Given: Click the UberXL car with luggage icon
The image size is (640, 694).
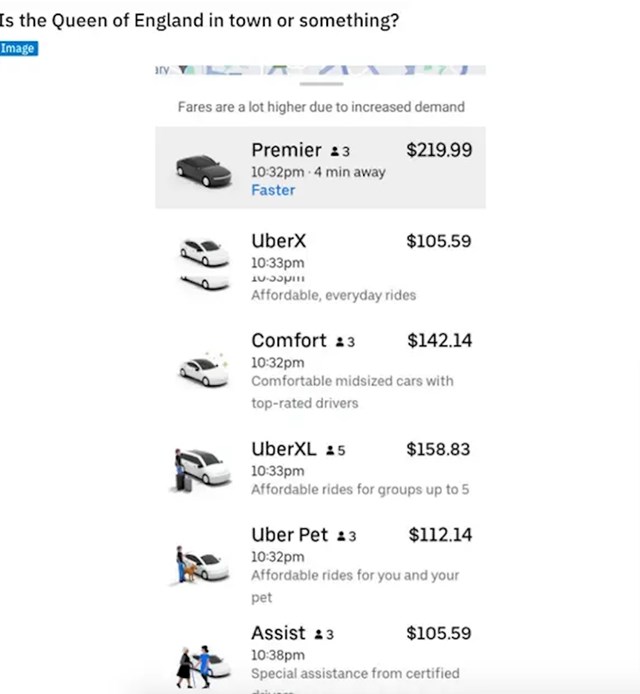Looking at the screenshot, I should coord(200,470).
